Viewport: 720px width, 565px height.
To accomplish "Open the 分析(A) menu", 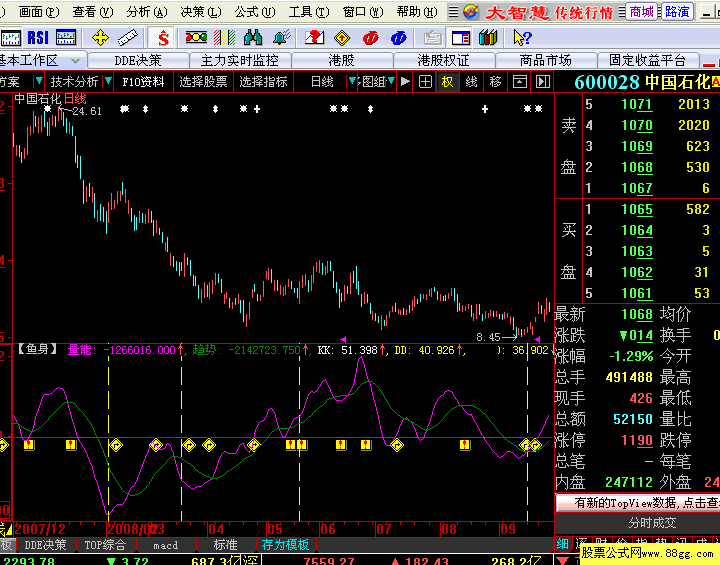I will pos(147,11).
